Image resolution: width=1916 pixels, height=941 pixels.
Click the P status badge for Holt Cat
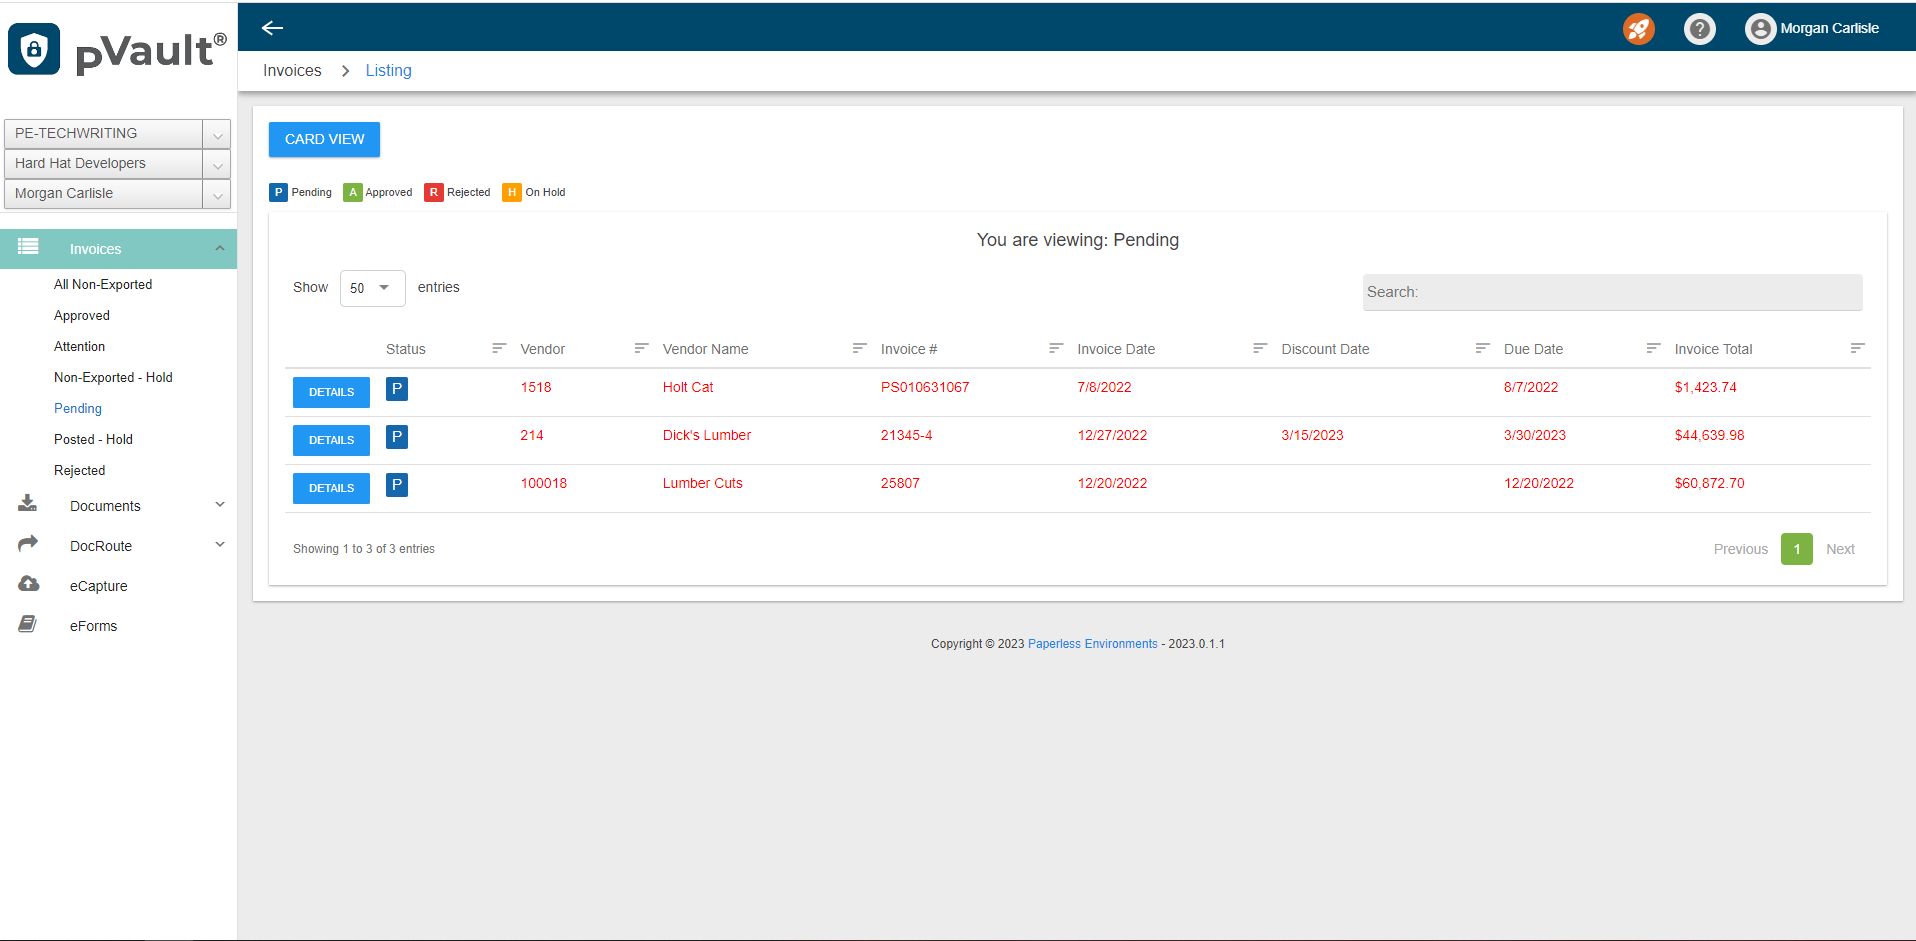(x=397, y=389)
